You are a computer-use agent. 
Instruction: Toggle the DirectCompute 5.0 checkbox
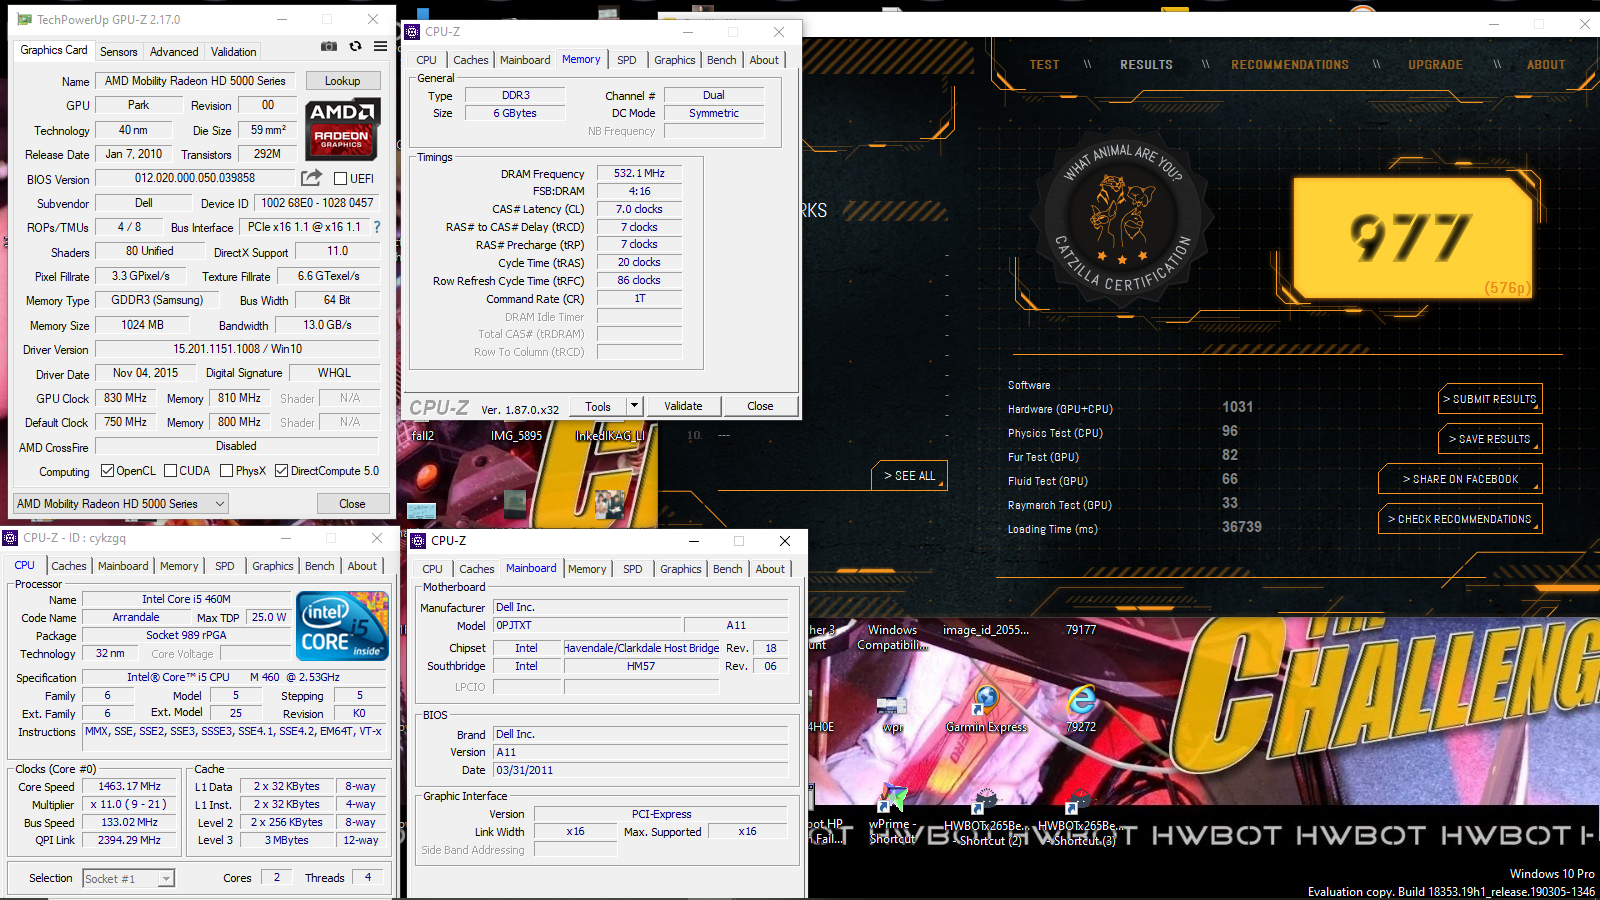282,471
